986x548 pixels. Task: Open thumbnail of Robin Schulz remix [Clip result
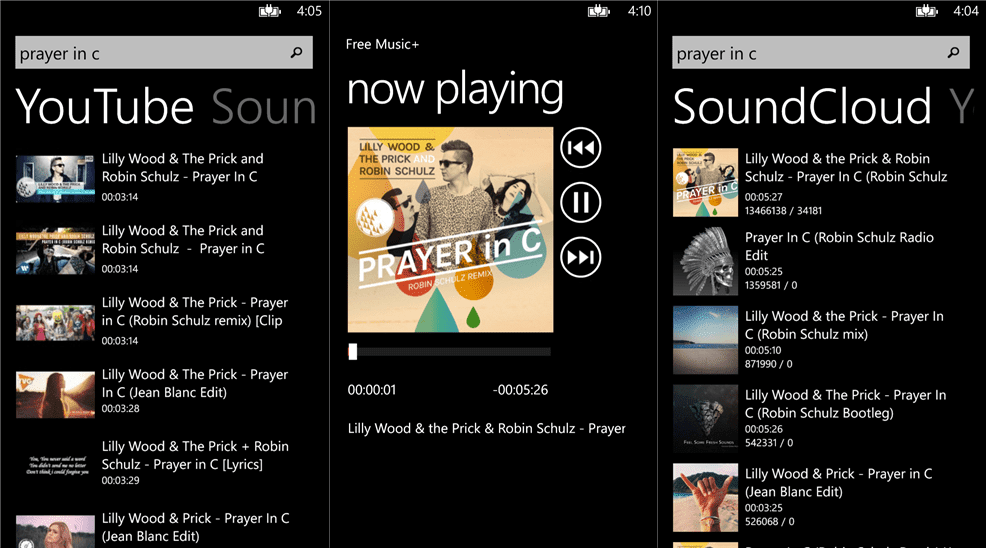tap(55, 323)
